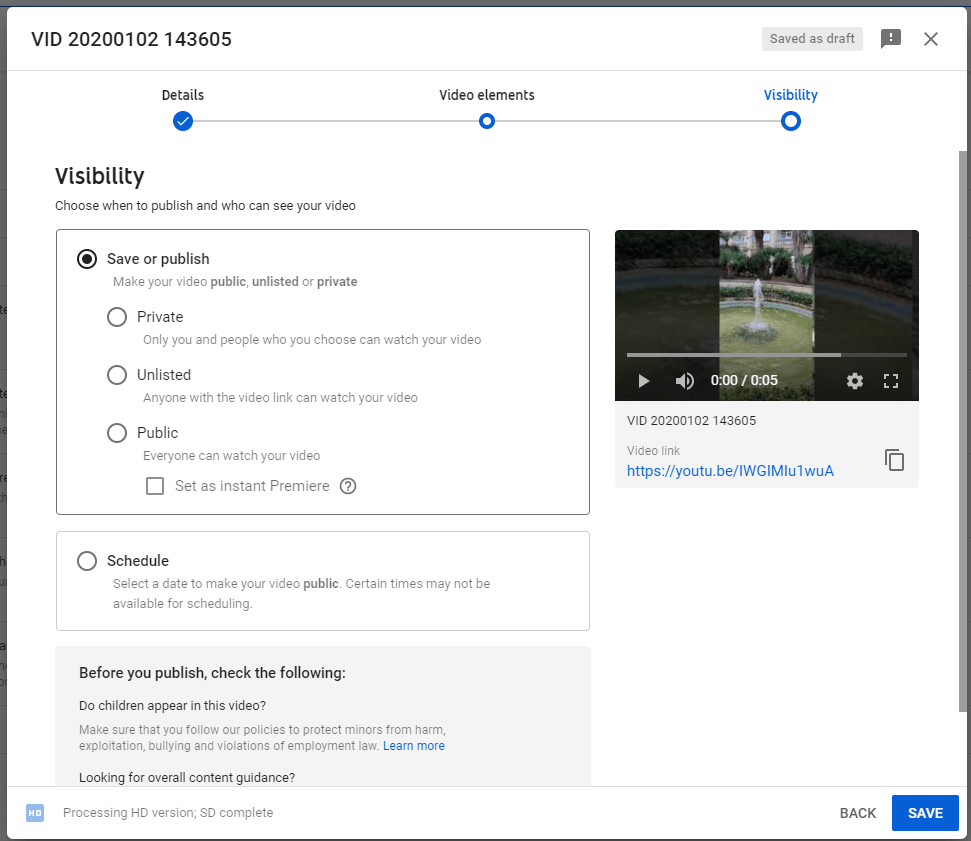Open the youtu.be video link
971x841 pixels.
[730, 471]
